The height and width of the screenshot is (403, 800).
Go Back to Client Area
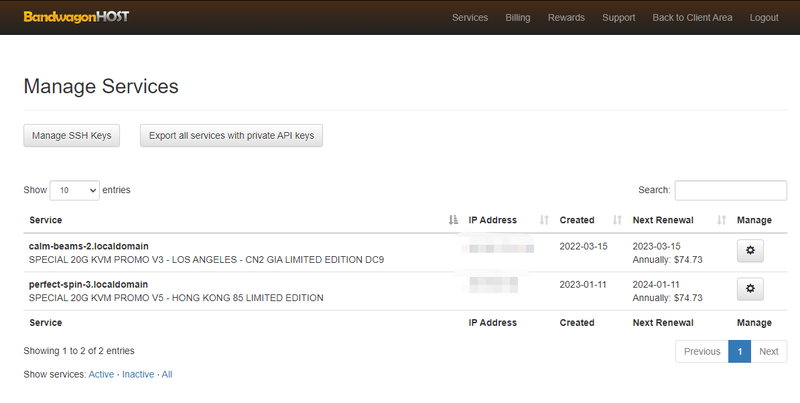(x=692, y=17)
